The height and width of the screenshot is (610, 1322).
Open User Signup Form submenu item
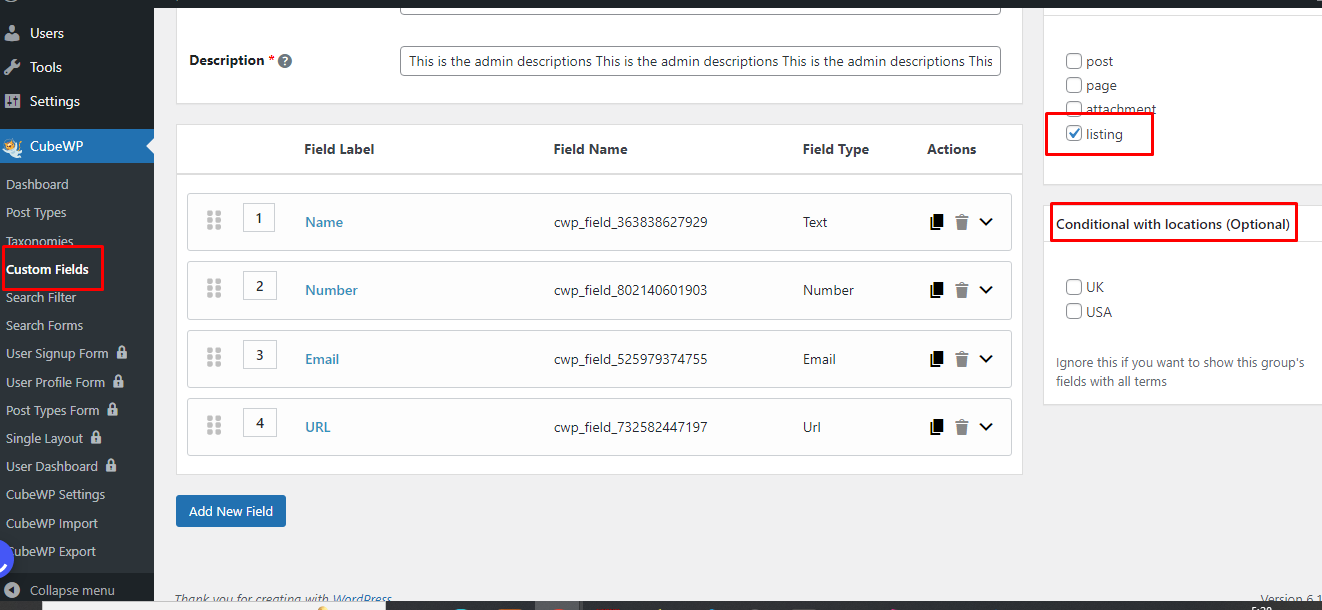click(x=57, y=353)
